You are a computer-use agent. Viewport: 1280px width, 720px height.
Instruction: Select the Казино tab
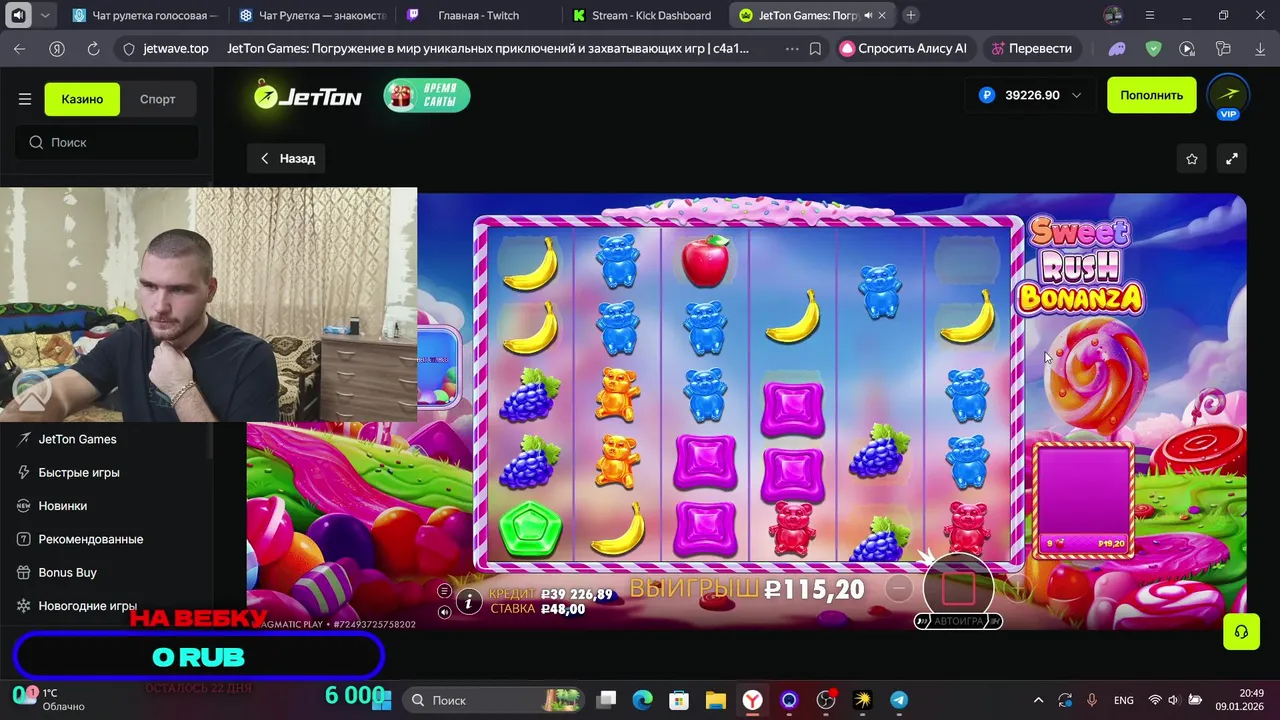coord(82,99)
